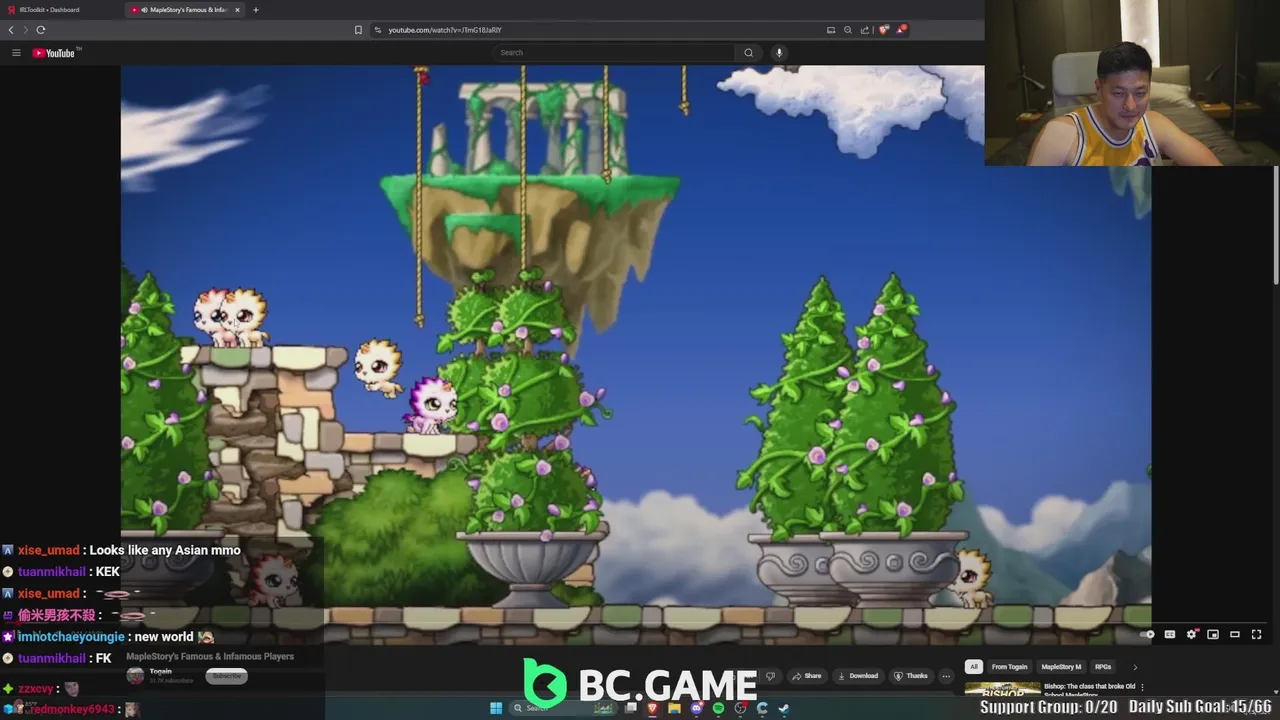Viewport: 1280px width, 720px height.
Task: Open Steam from the taskbar
Action: [784, 708]
